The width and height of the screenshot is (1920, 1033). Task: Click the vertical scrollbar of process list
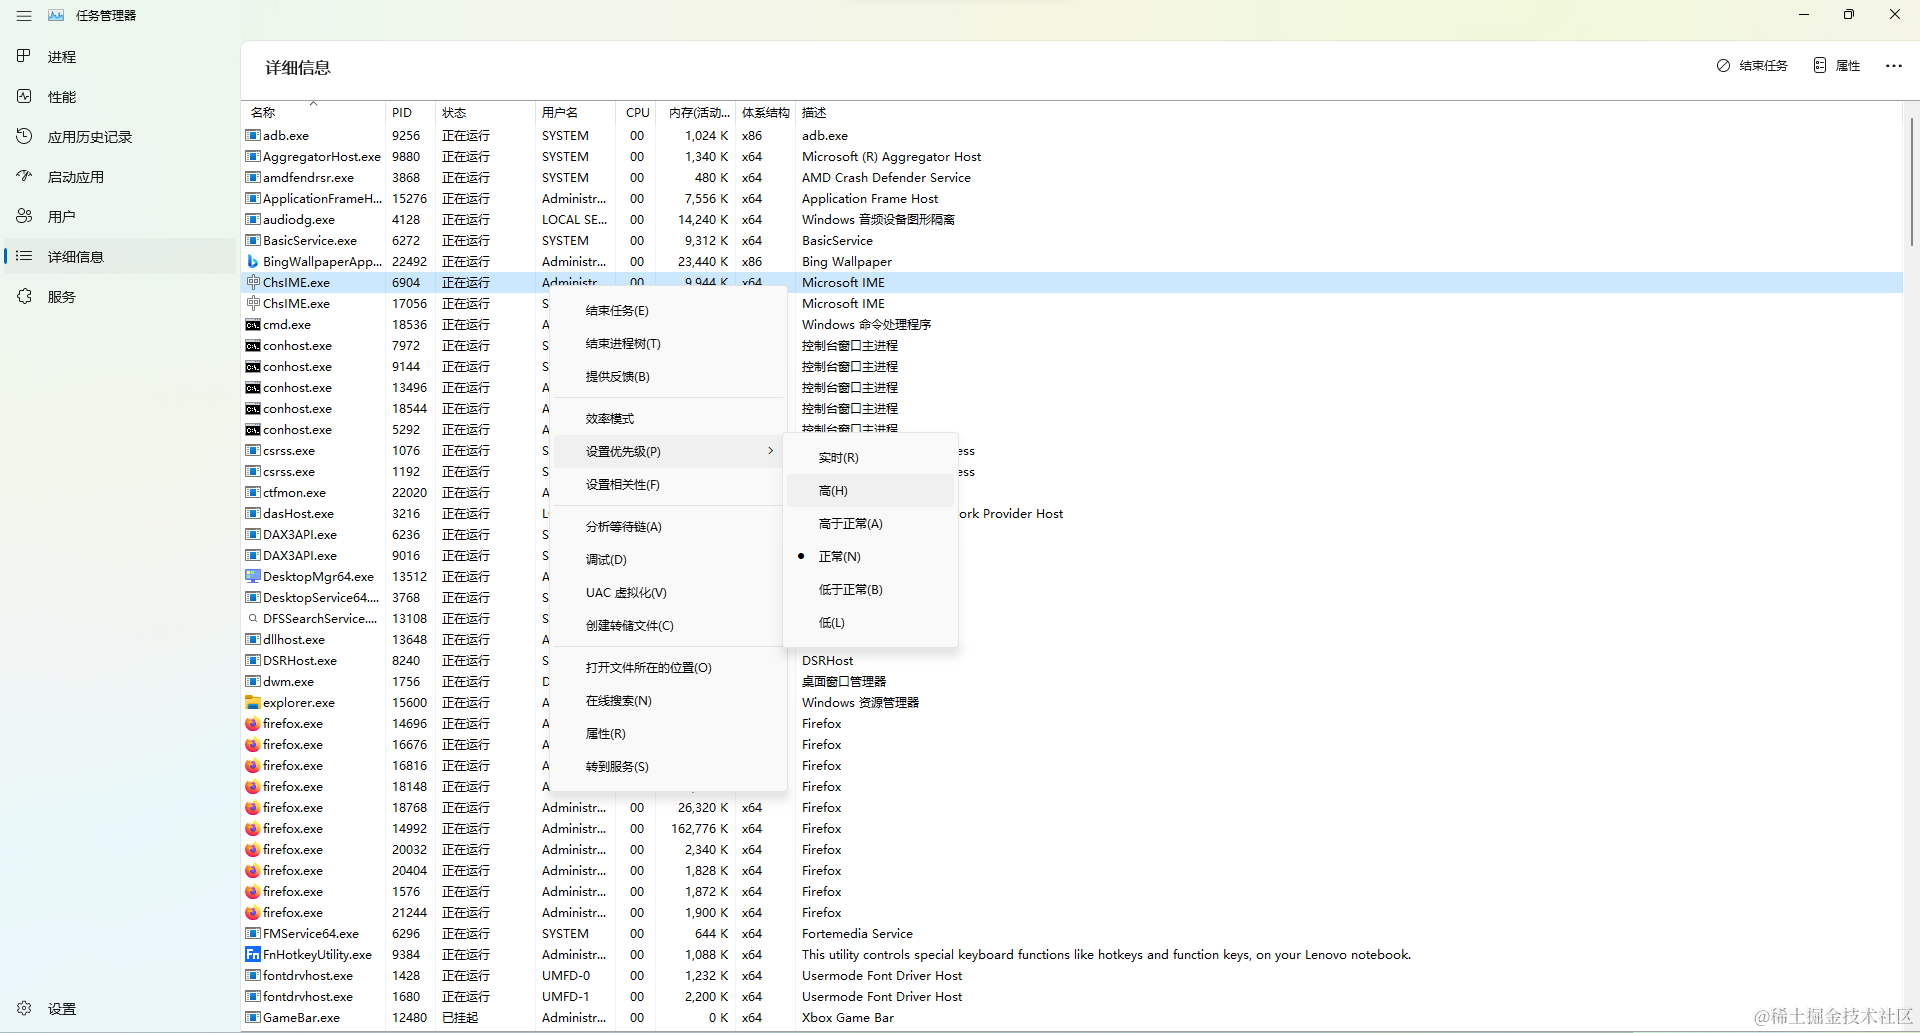point(1911,180)
